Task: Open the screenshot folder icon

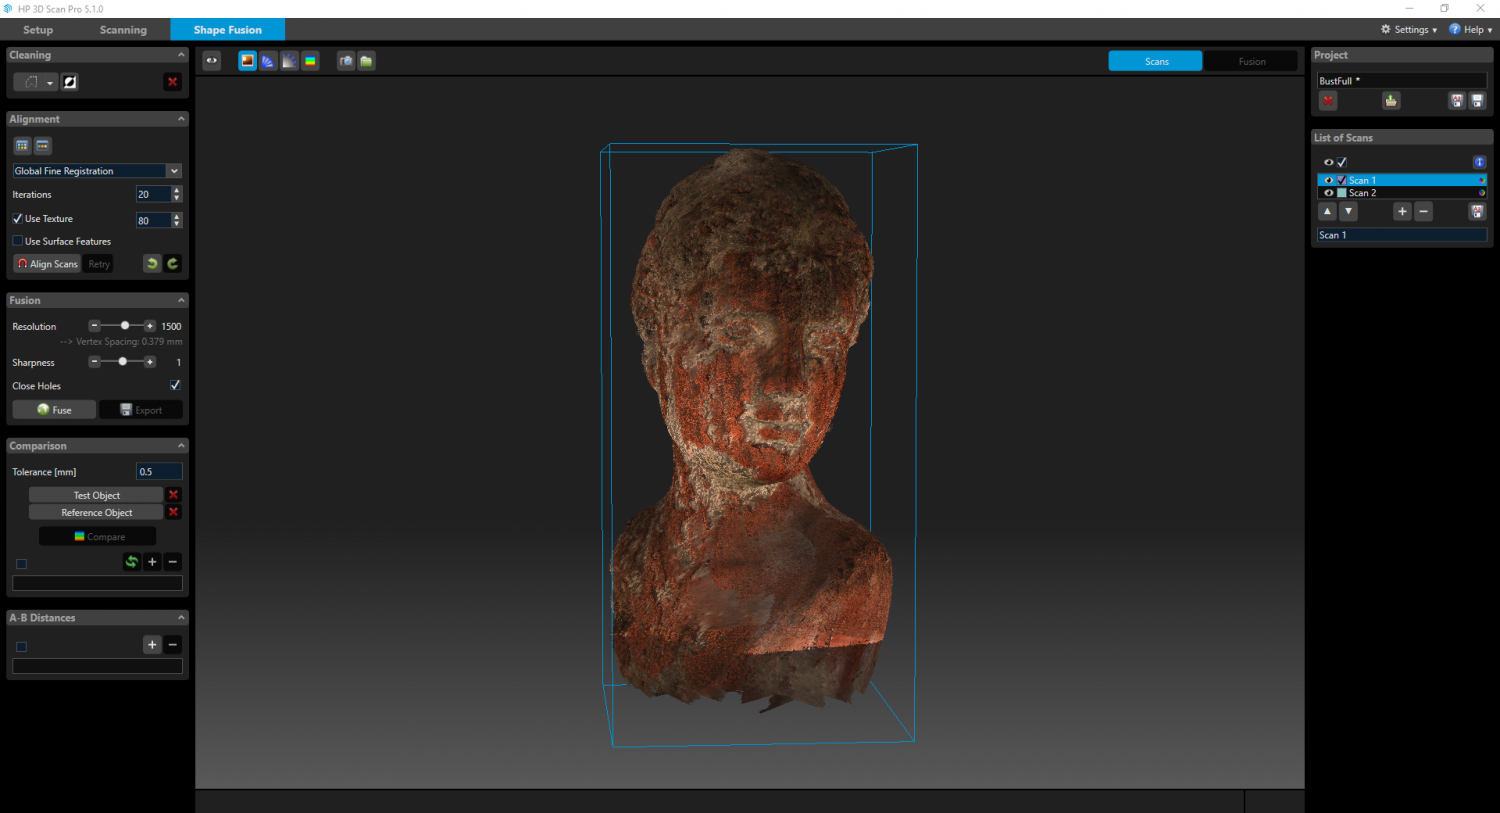Action: click(x=366, y=60)
